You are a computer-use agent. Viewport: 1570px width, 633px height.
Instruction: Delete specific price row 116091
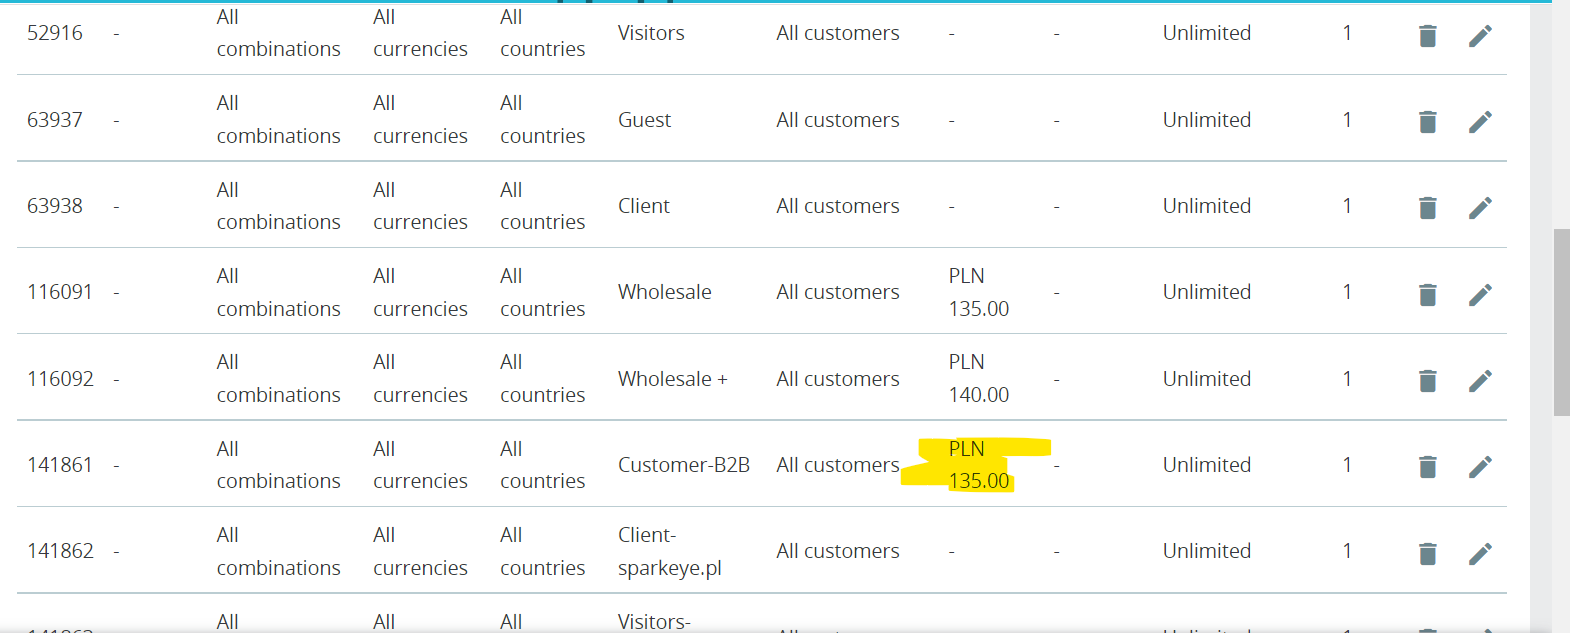[1428, 295]
